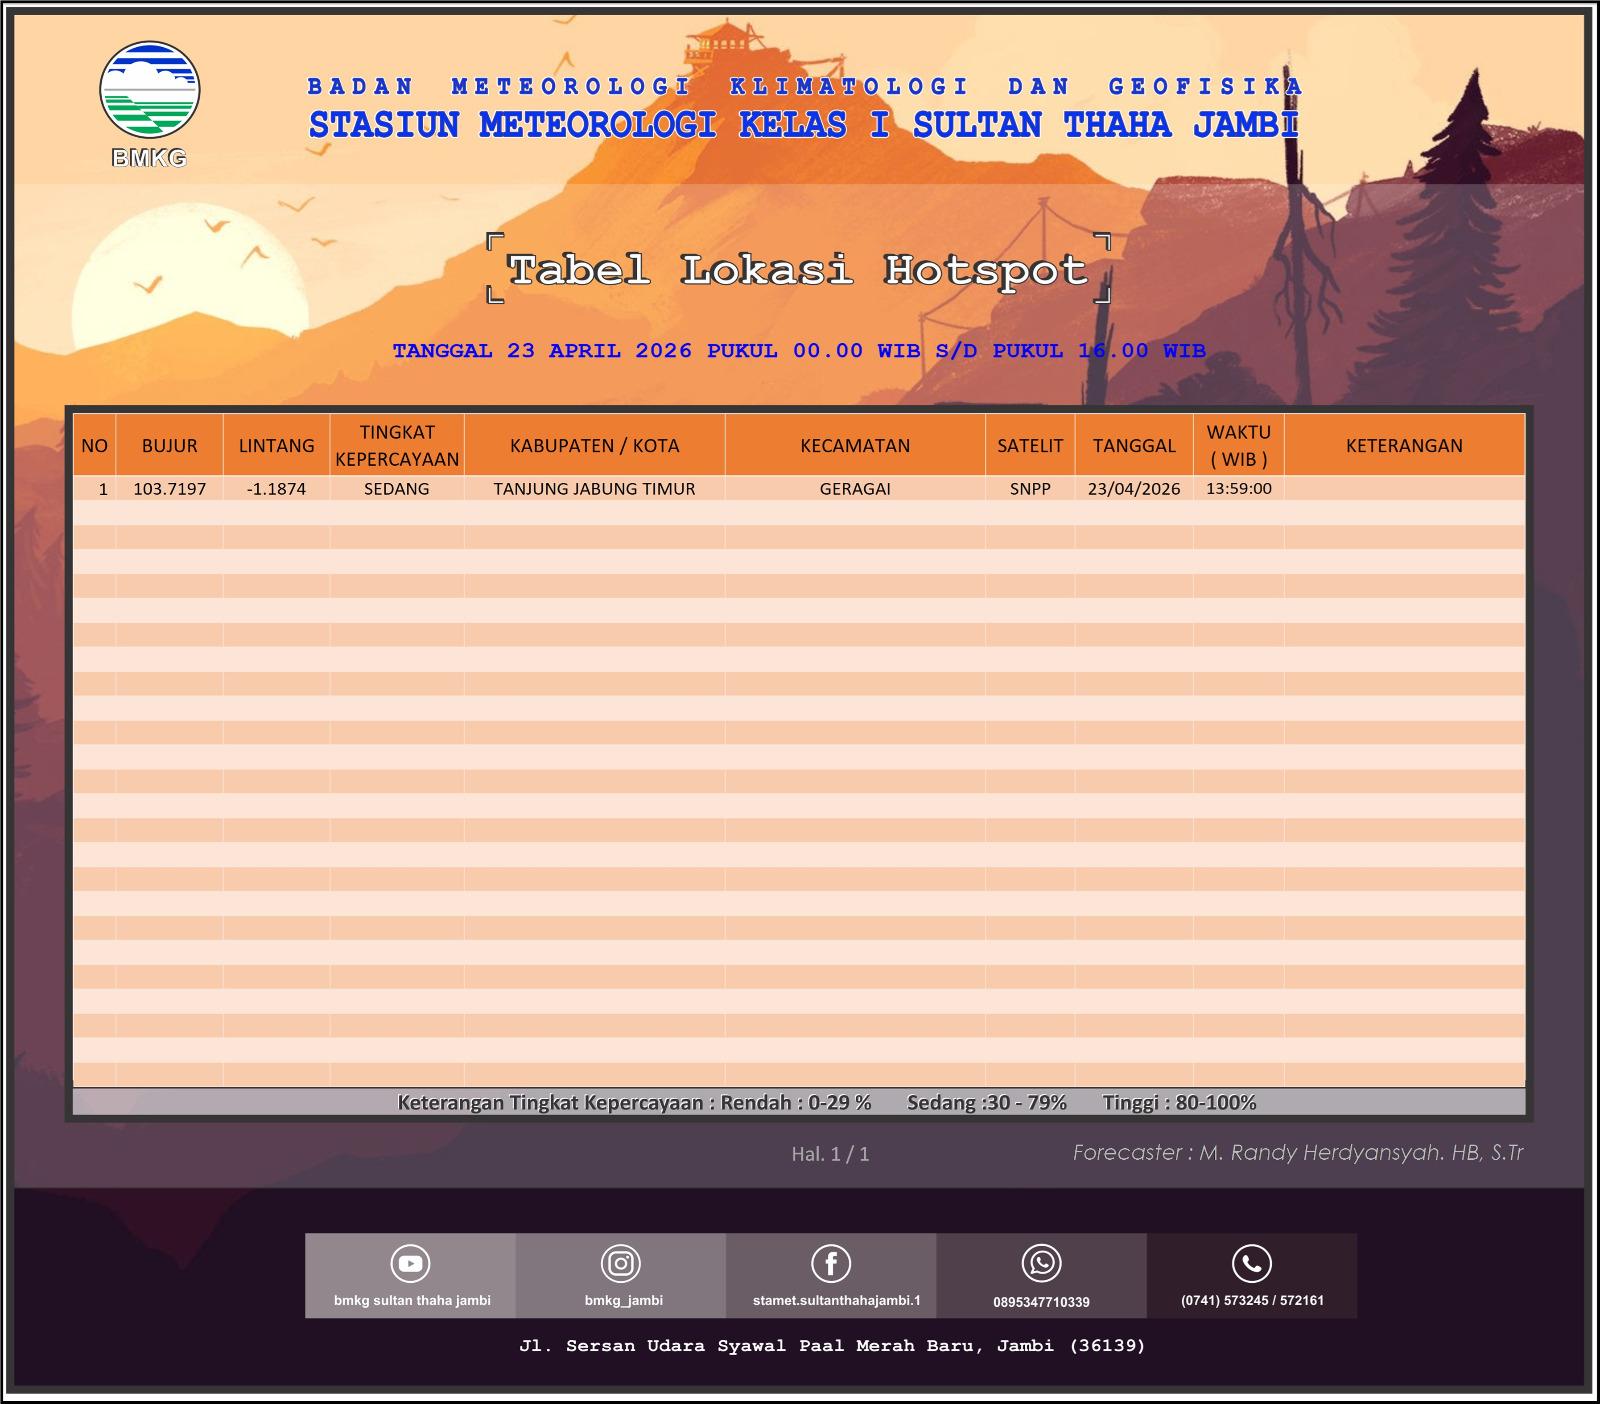Select the TINGKAT KEPERCAYAAN column header
The width and height of the screenshot is (1600, 1404).
pos(397,445)
